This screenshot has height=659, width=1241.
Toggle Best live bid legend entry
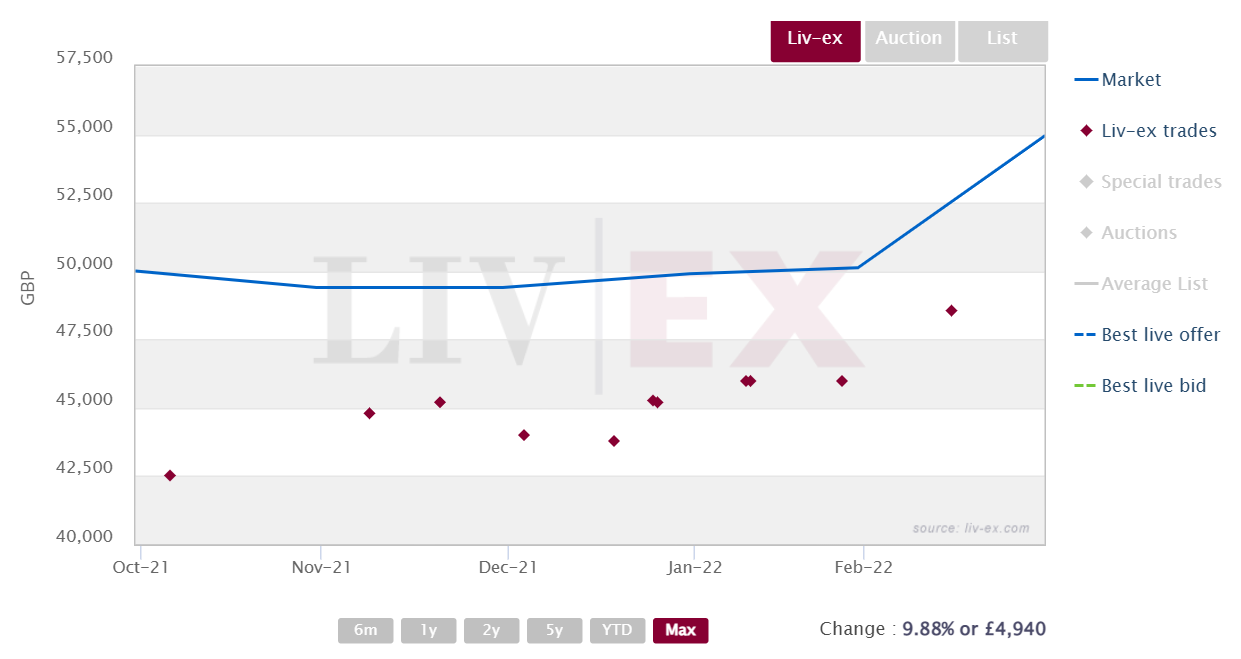(x=1140, y=386)
